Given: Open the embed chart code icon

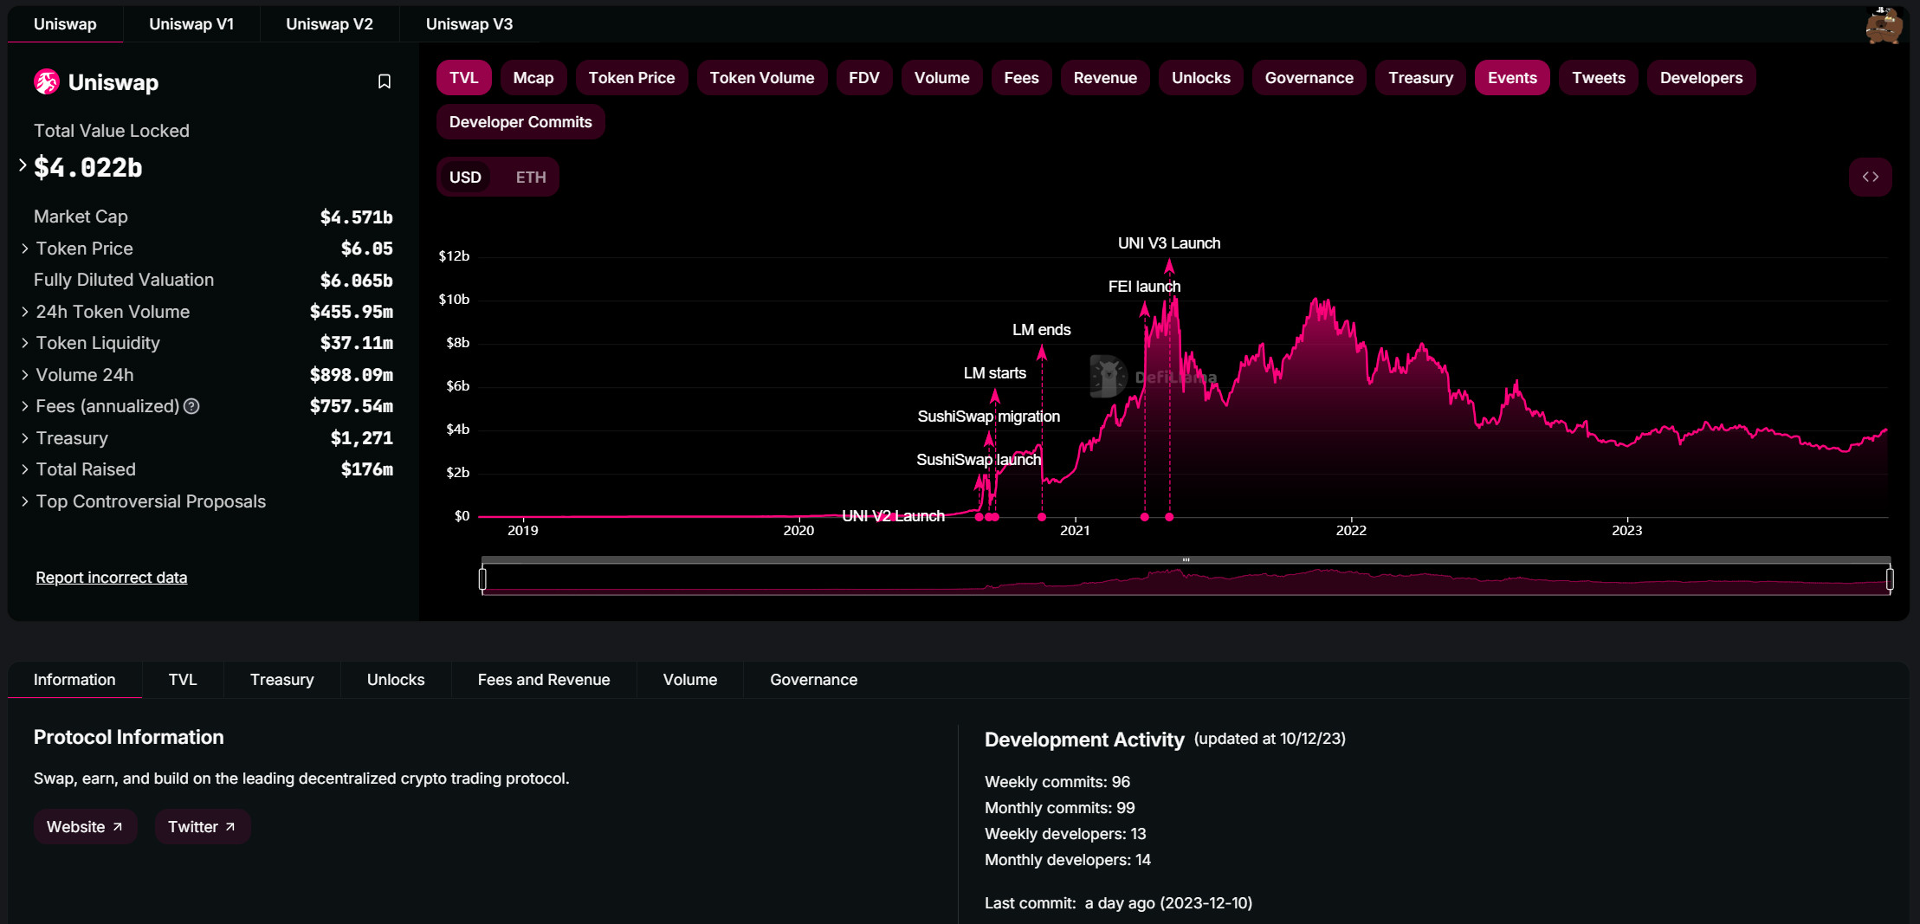Looking at the screenshot, I should pos(1870,177).
